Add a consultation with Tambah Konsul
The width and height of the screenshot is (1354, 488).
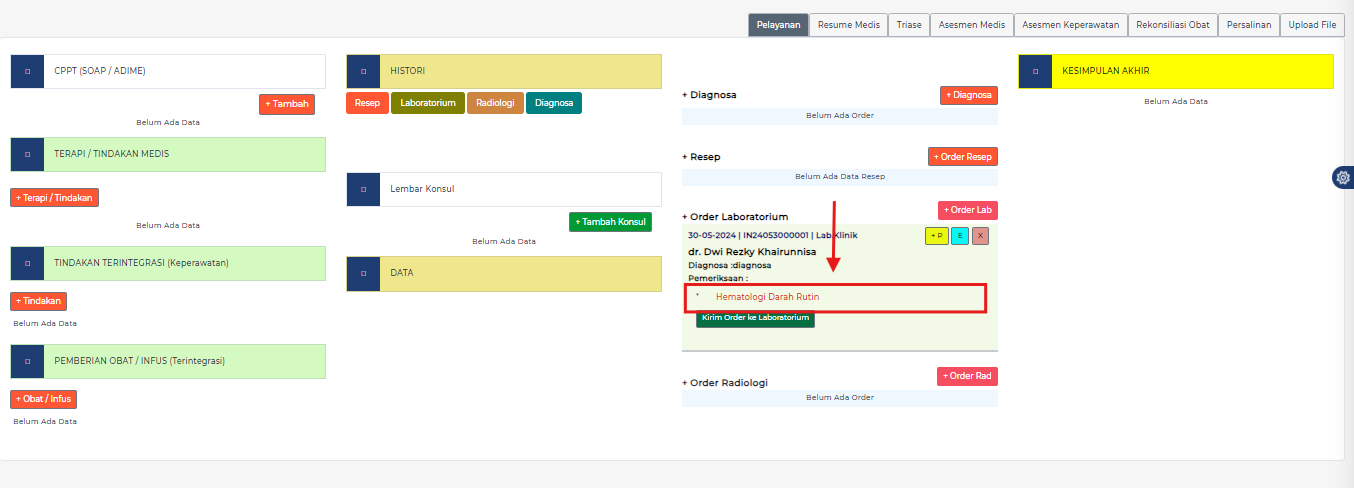[x=610, y=222]
